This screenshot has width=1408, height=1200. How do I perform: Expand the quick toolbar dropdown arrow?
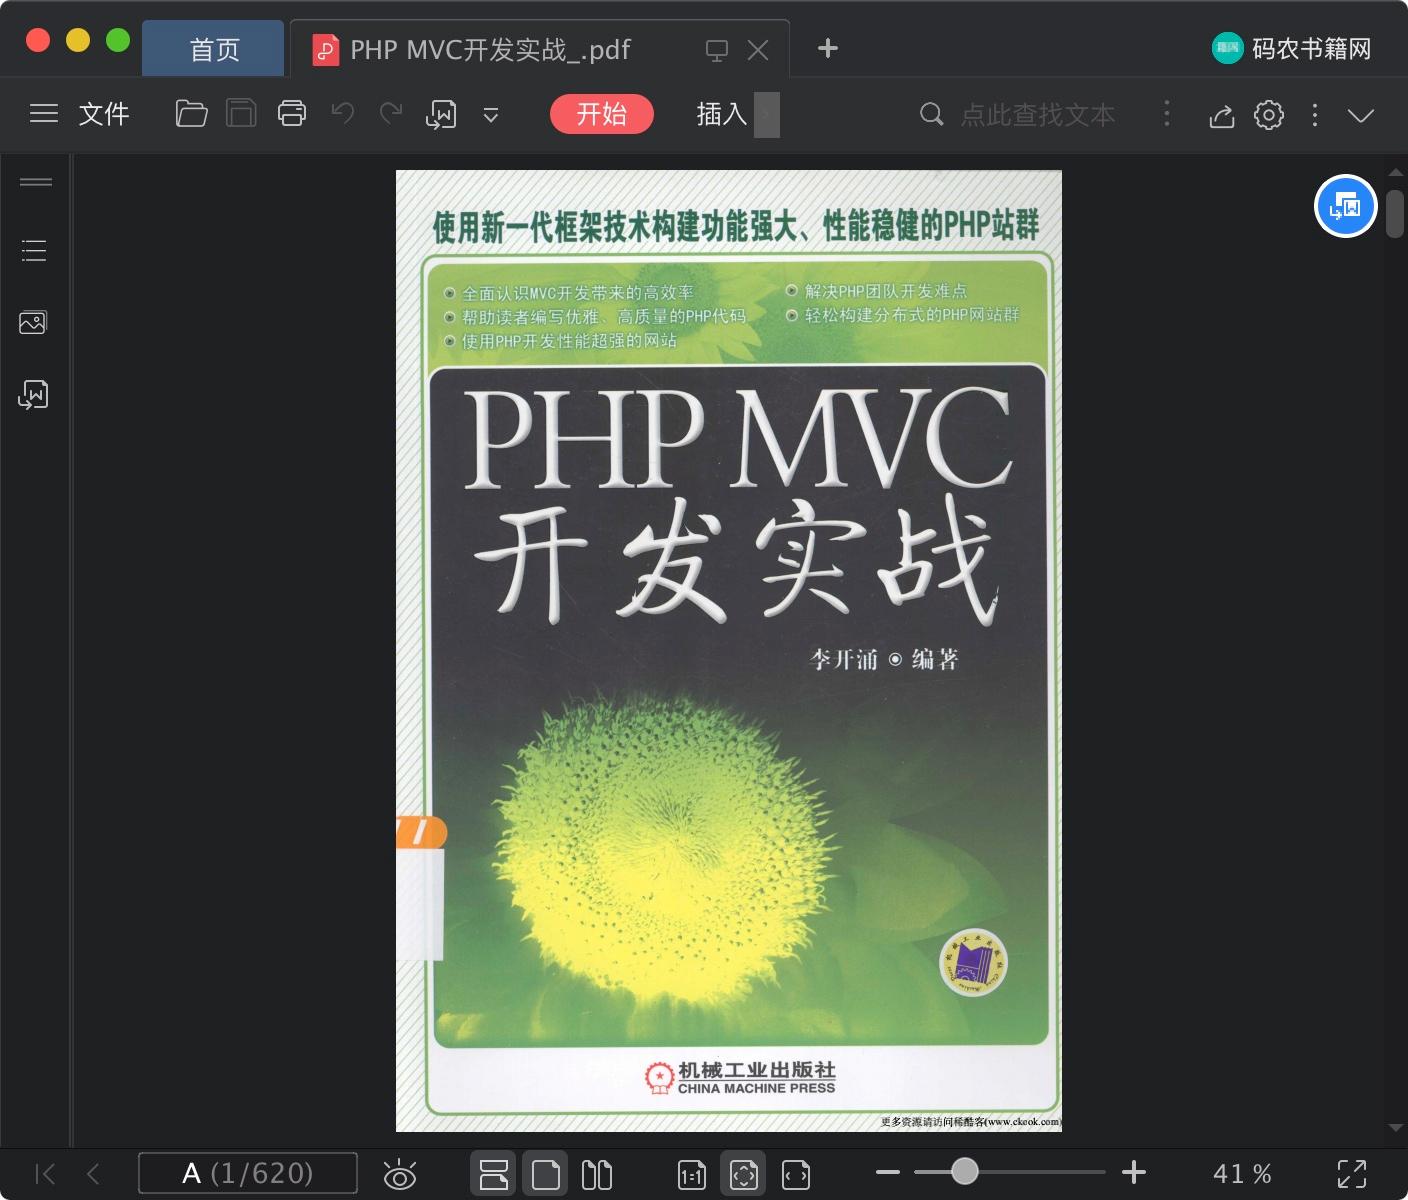click(x=491, y=115)
